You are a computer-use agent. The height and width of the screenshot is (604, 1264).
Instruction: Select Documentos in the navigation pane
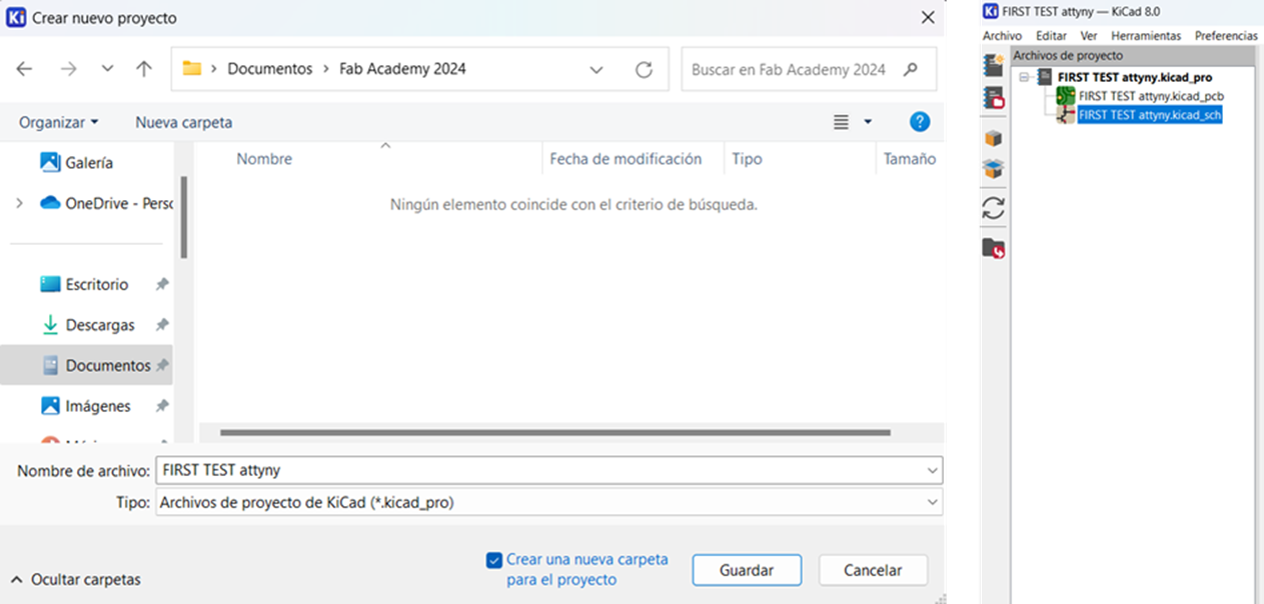pyautogui.click(x=86, y=366)
